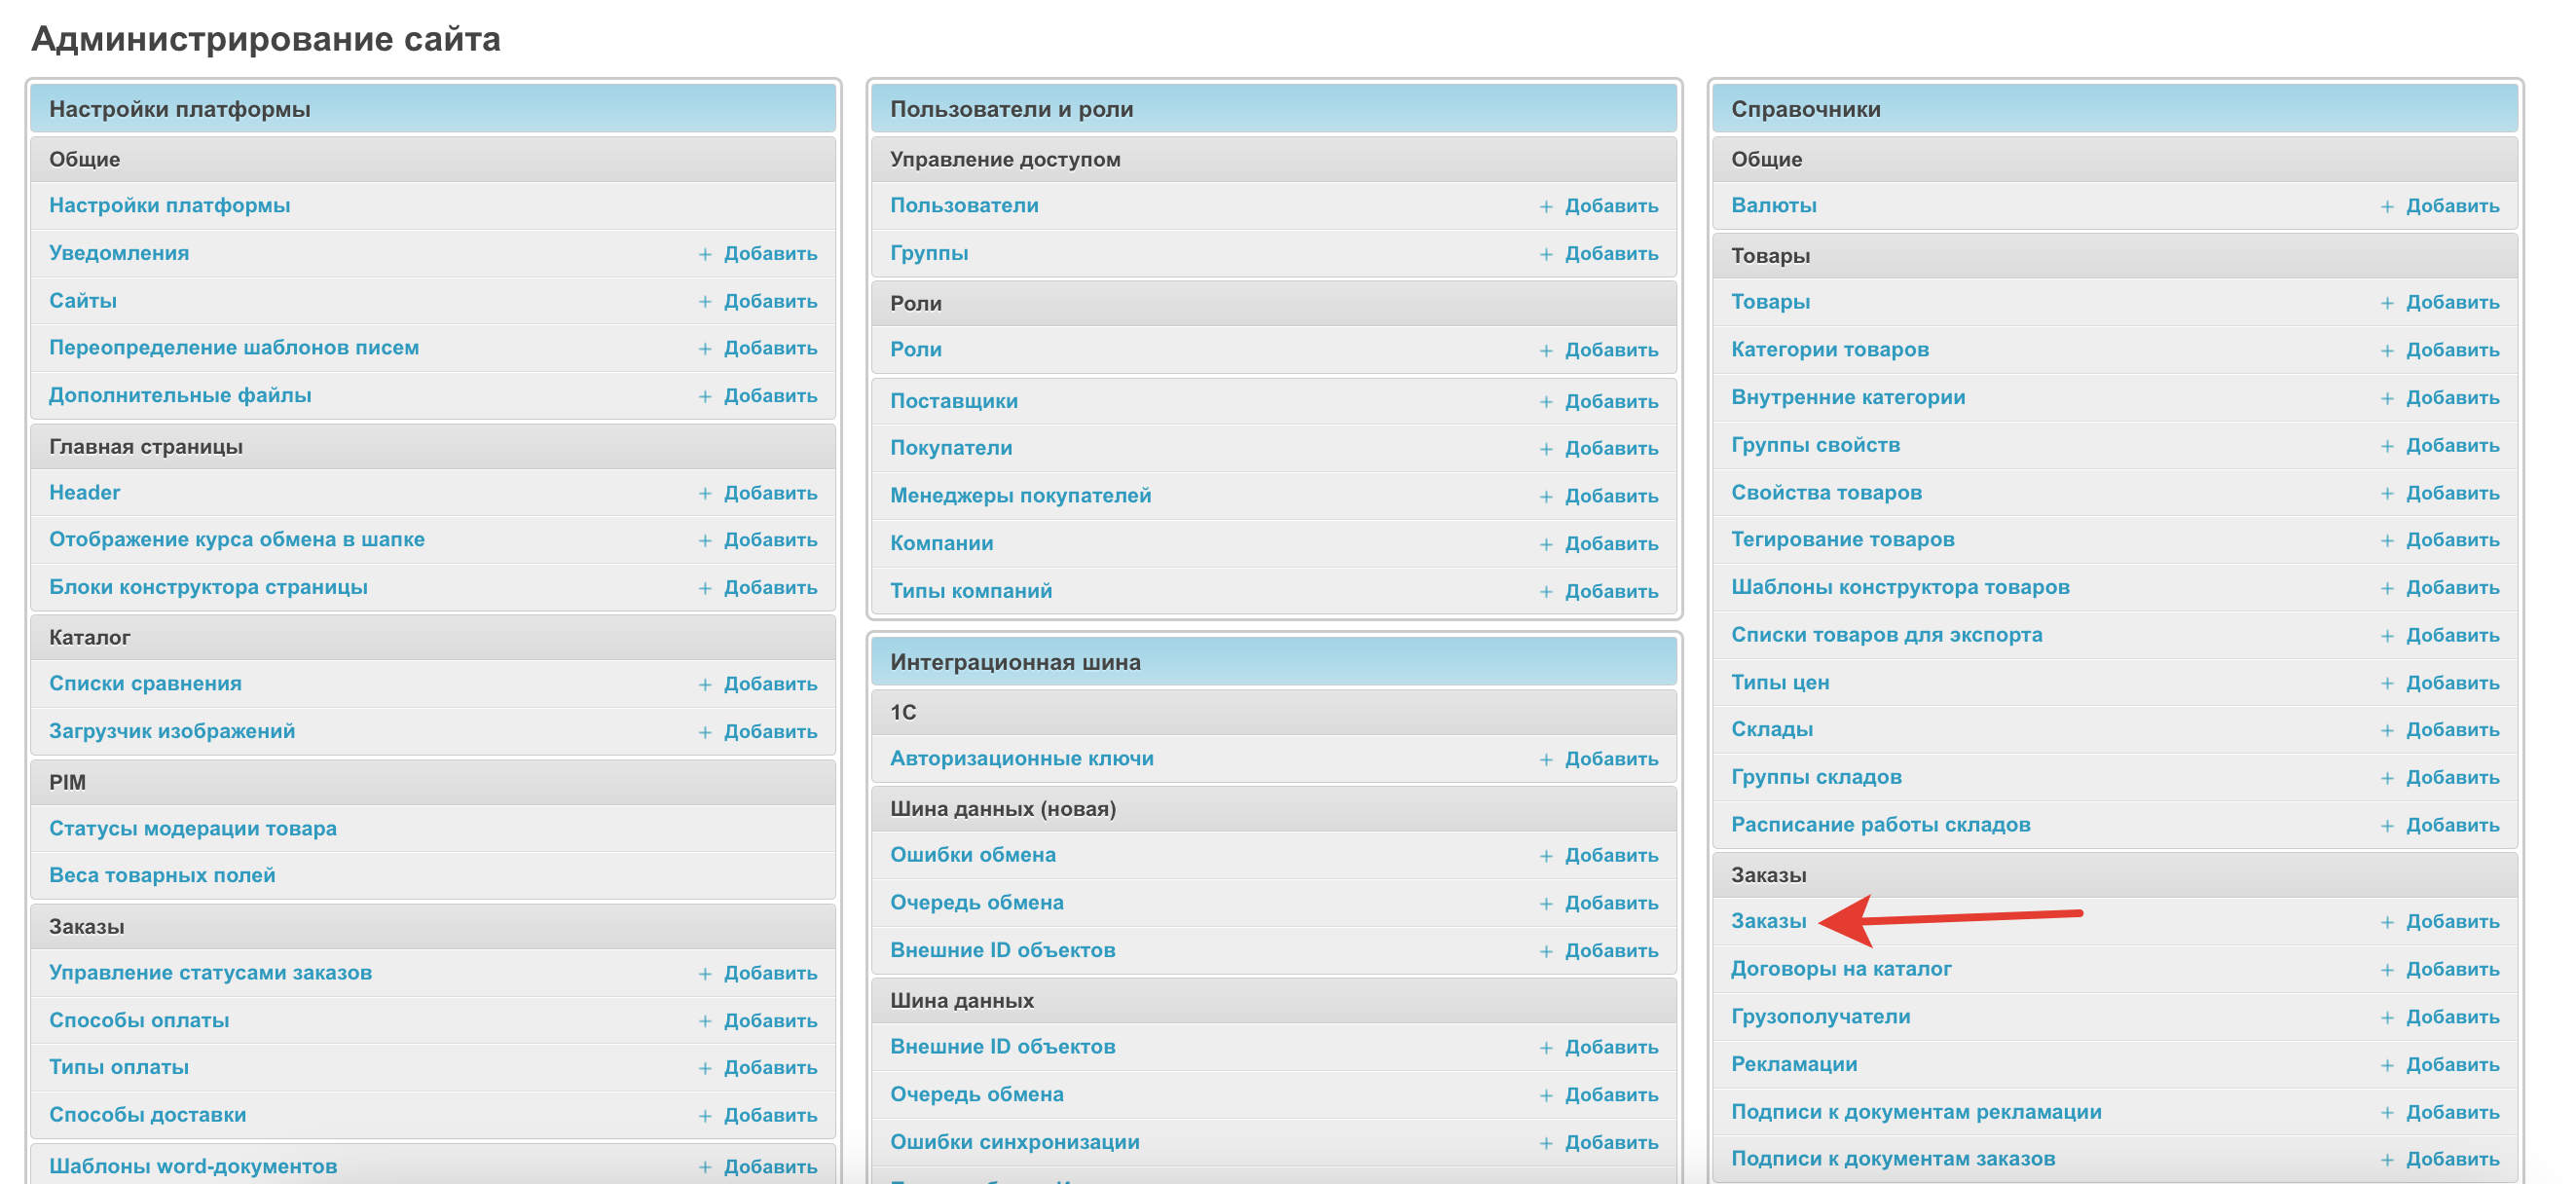Click plus icon next to Уведомления

coord(705,254)
